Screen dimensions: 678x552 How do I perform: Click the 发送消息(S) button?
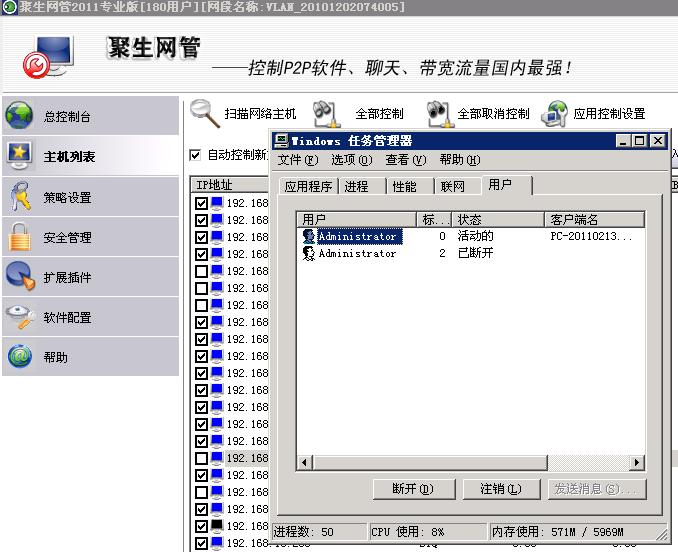[x=597, y=489]
